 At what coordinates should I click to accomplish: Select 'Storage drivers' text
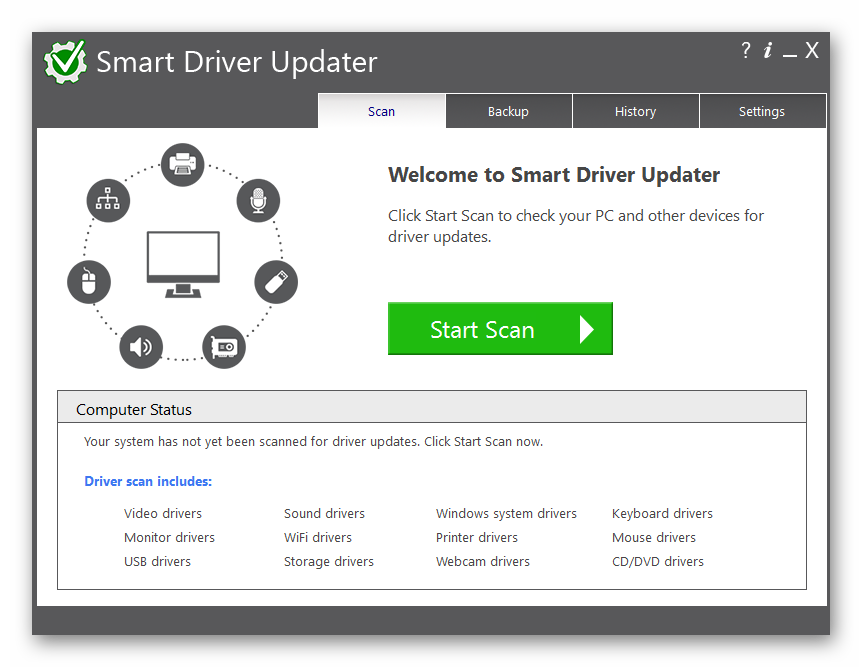[329, 561]
